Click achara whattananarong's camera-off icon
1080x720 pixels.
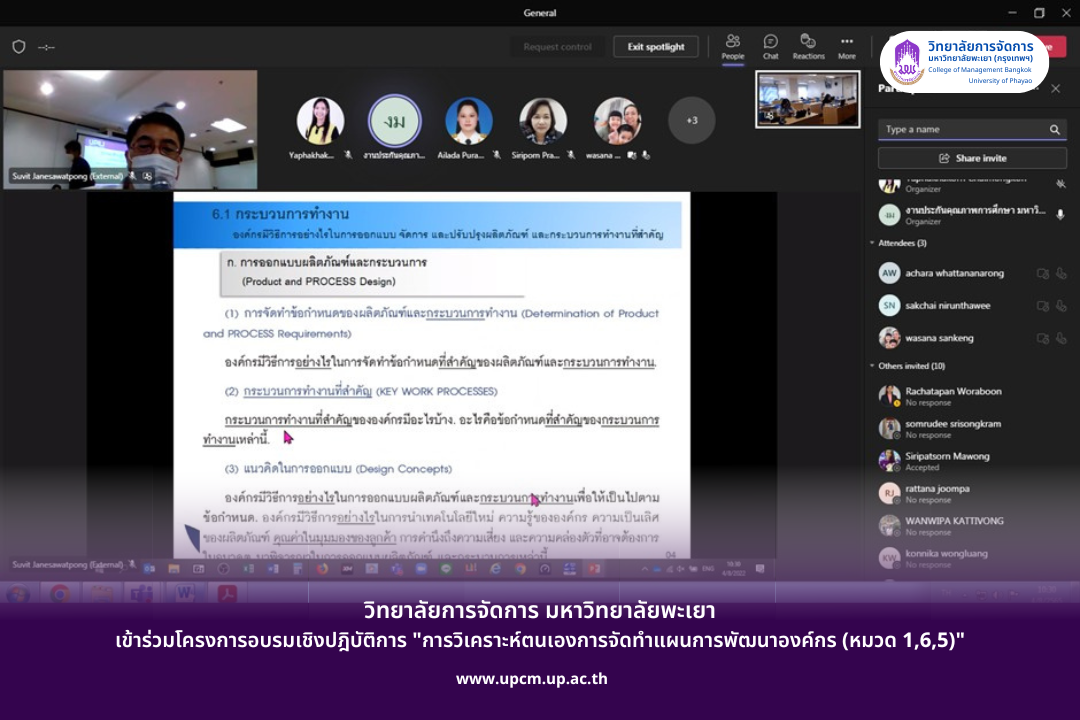coord(1043,274)
